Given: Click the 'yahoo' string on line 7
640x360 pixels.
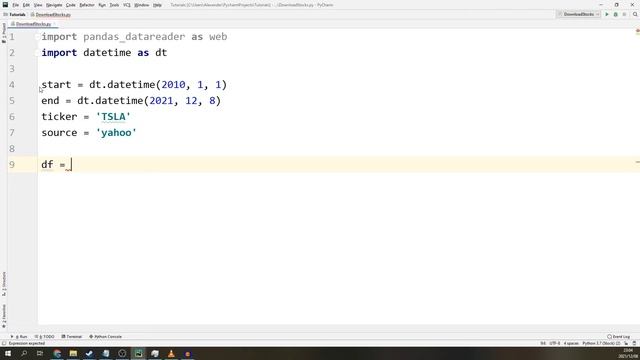Looking at the screenshot, I should click(x=116, y=133).
